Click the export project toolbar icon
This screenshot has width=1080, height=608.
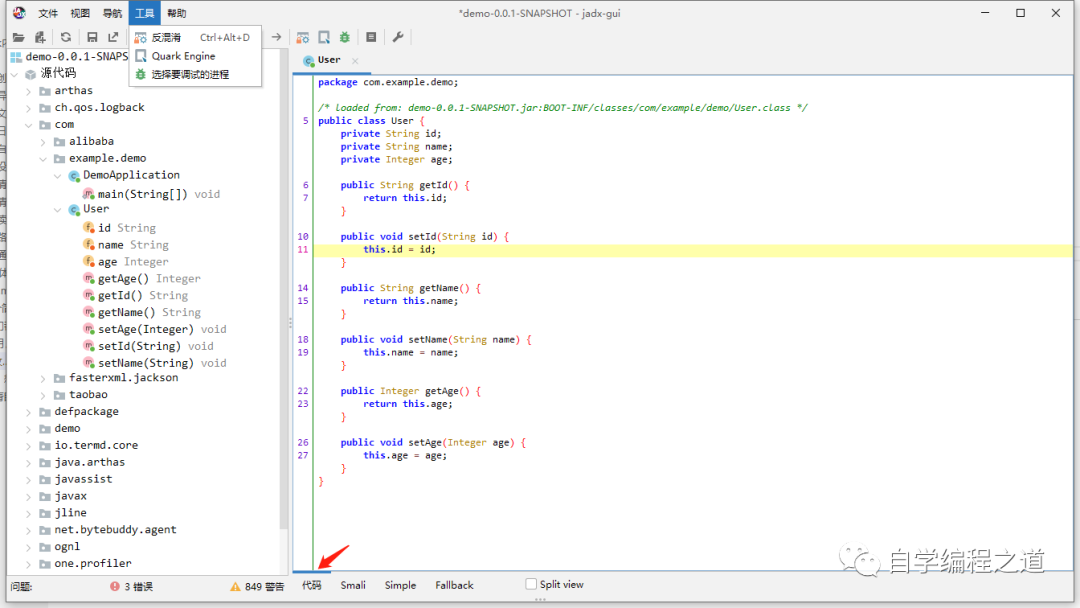tap(113, 37)
